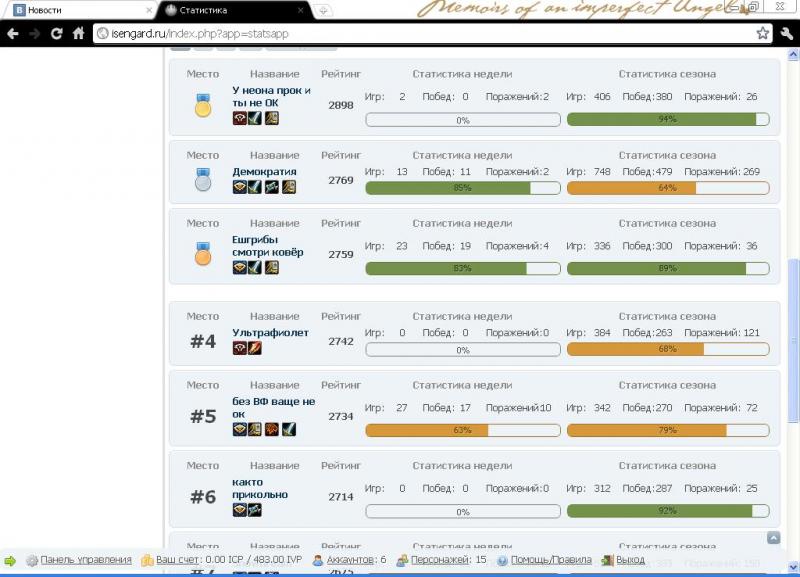800x577 pixels.
Task: Open a new browser tab
Action: click(323, 11)
